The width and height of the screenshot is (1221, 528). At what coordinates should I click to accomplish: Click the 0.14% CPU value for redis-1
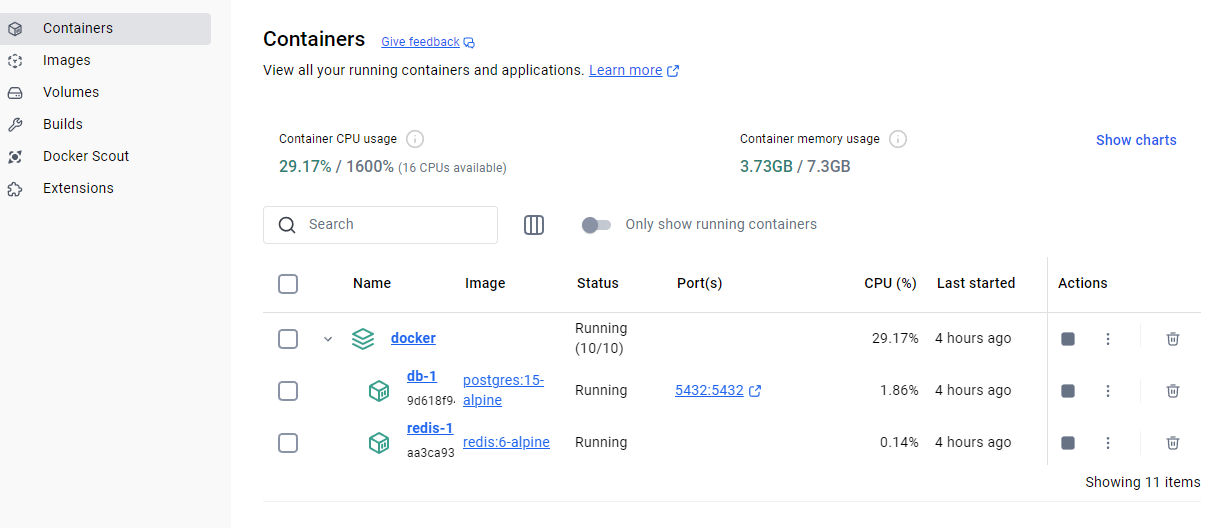(899, 442)
